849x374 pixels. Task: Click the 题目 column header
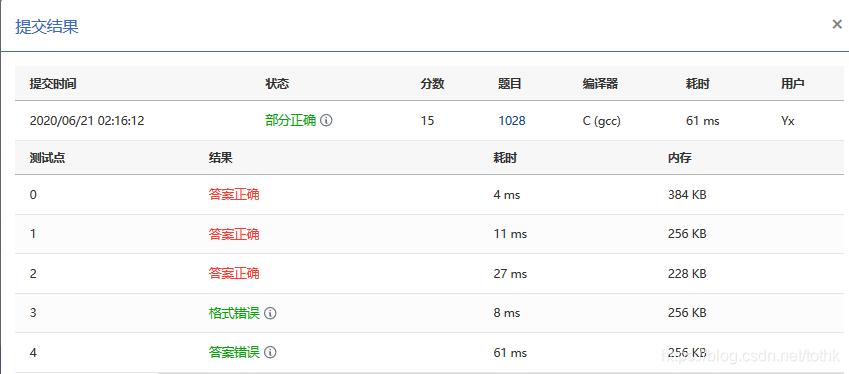(510, 84)
